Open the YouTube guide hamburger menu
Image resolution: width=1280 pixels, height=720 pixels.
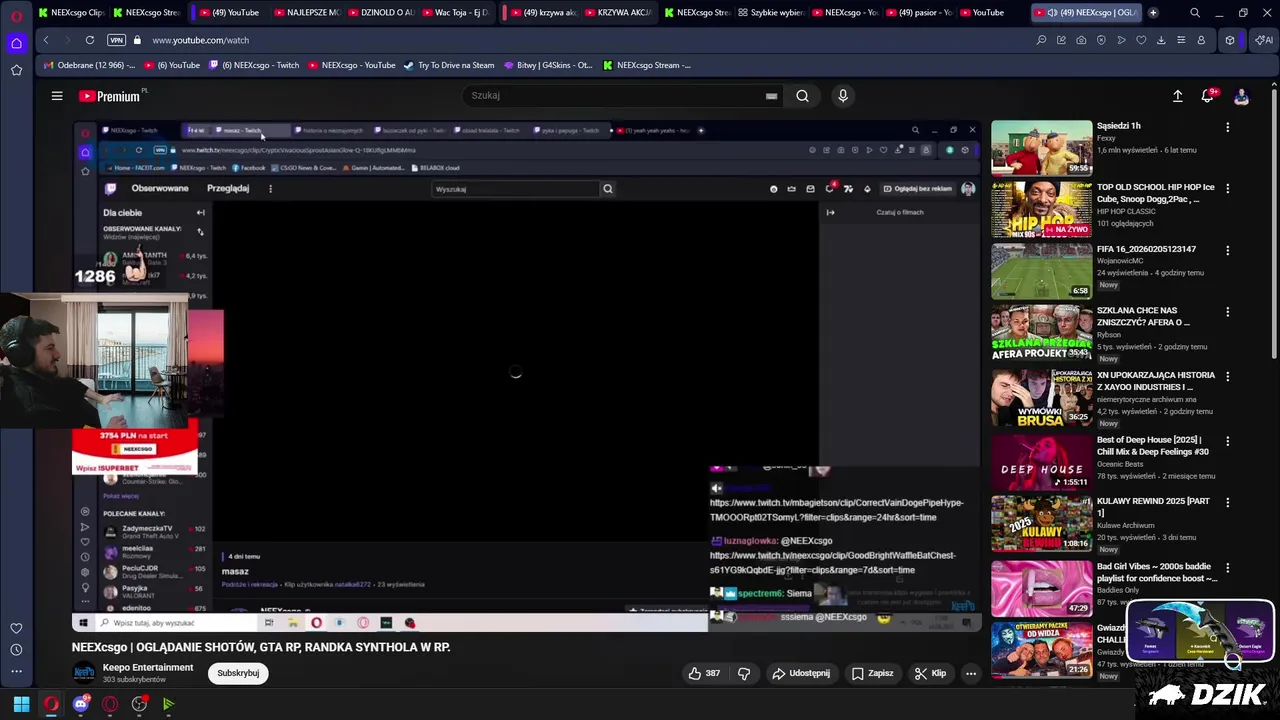[x=57, y=96]
